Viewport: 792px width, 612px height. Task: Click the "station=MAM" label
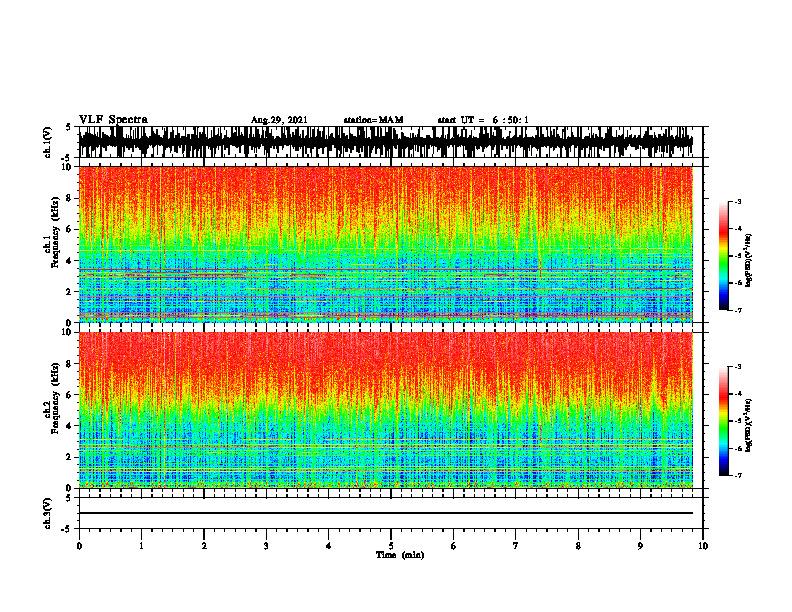click(374, 120)
